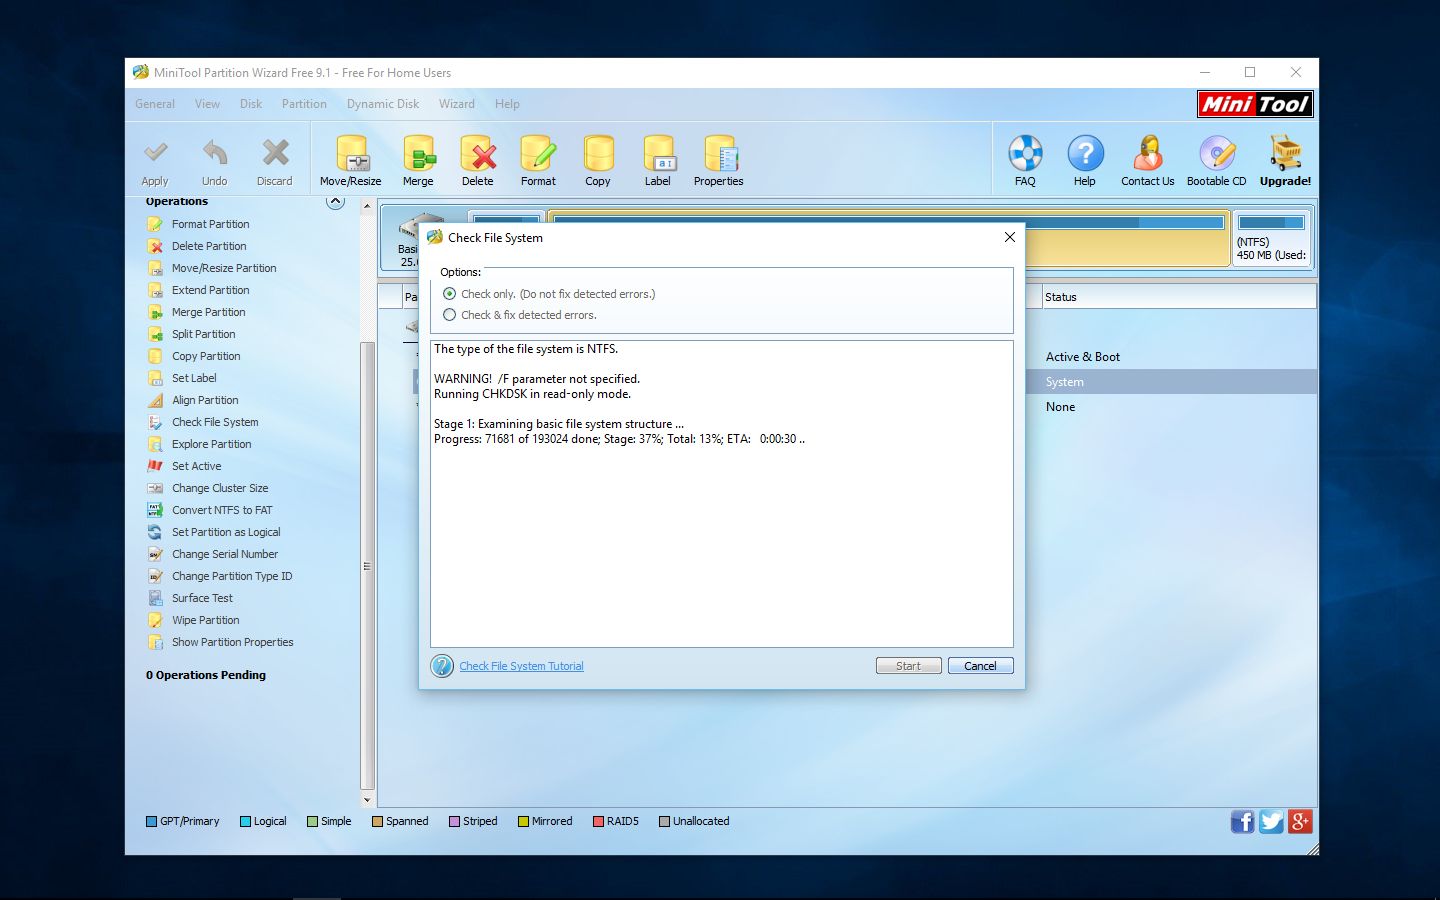Collapse the Operations panel chevron
1440x900 pixels.
336,202
